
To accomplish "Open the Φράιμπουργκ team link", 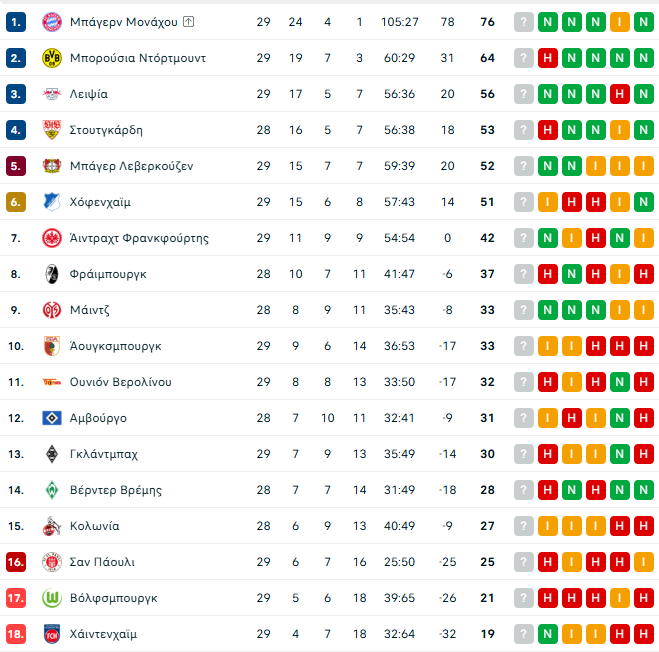I will click(108, 274).
